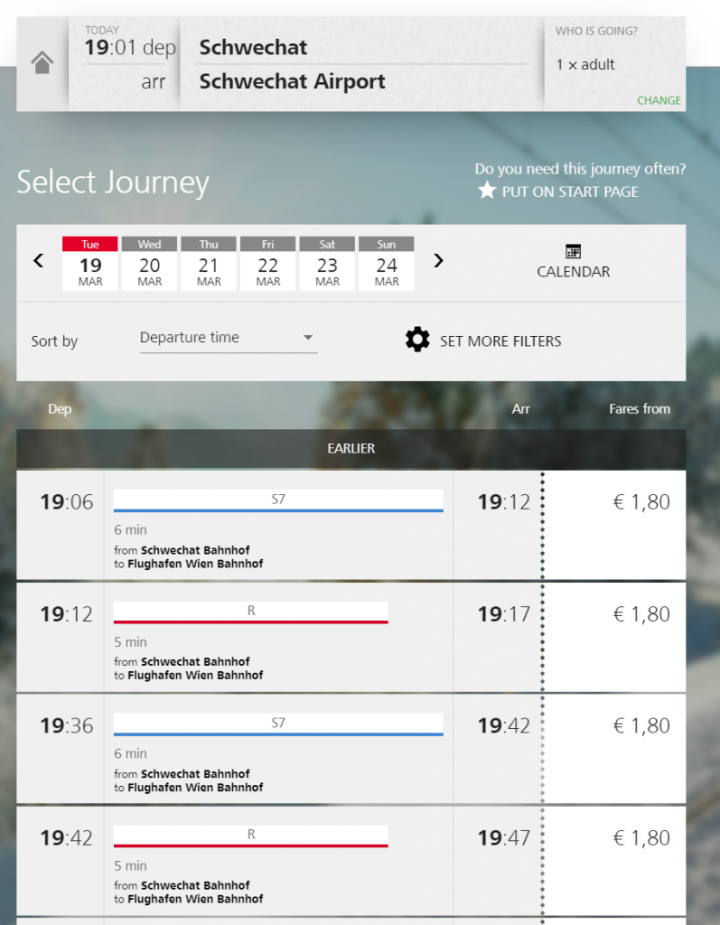Click SET MORE FILTERS button
Screen dimensions: 720x925
tap(500, 341)
